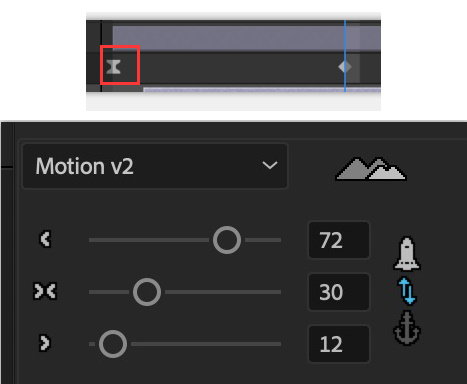Click the mountains graph icon

pos(371,169)
